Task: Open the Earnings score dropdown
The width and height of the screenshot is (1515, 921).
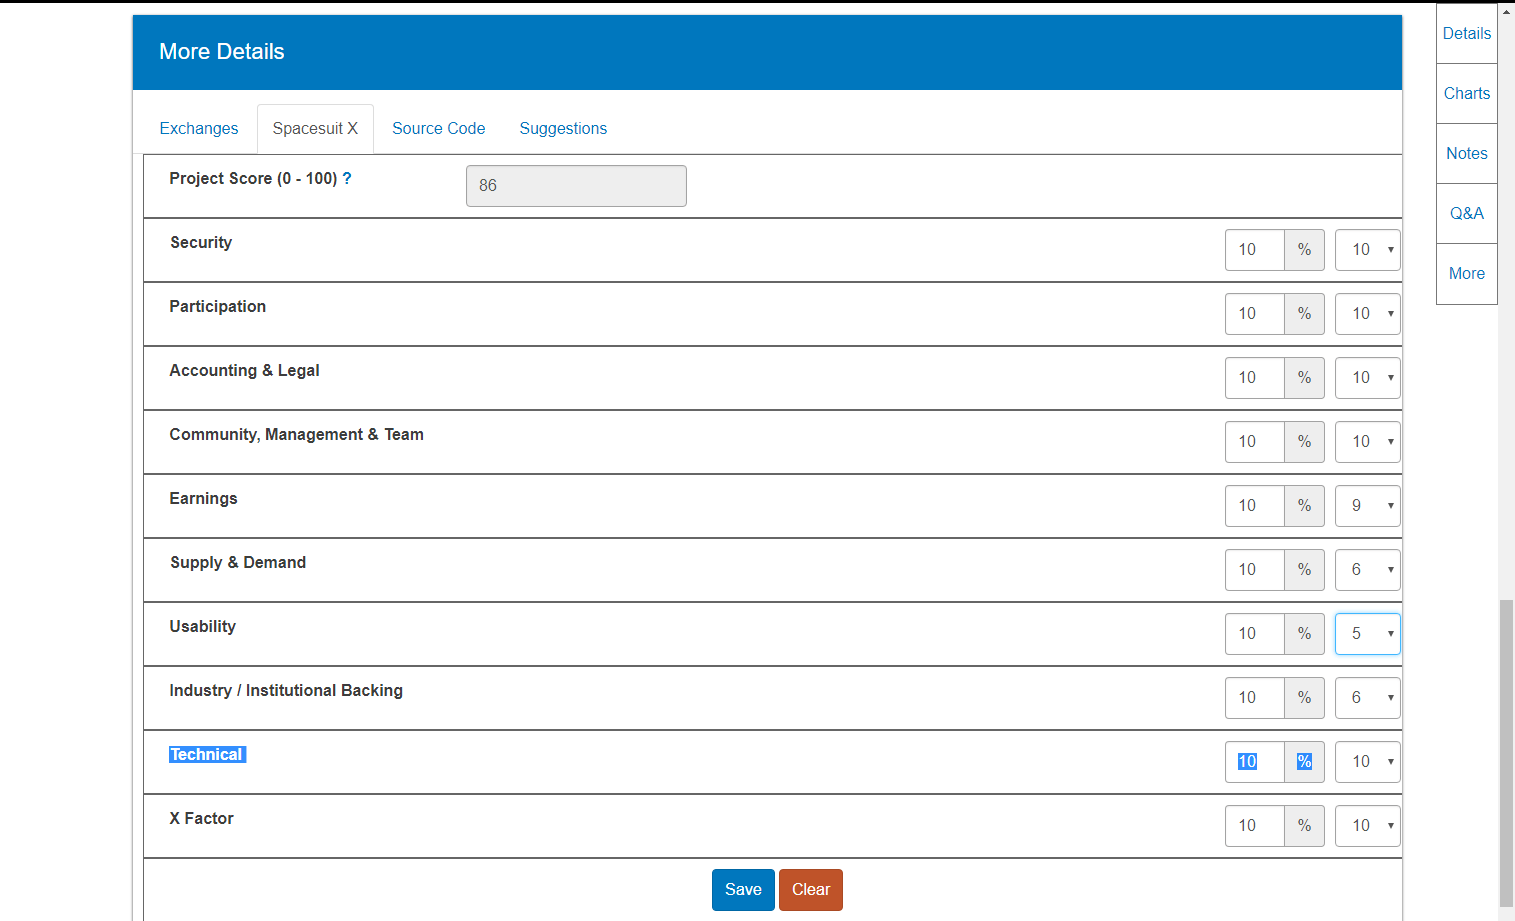Action: 1367,506
